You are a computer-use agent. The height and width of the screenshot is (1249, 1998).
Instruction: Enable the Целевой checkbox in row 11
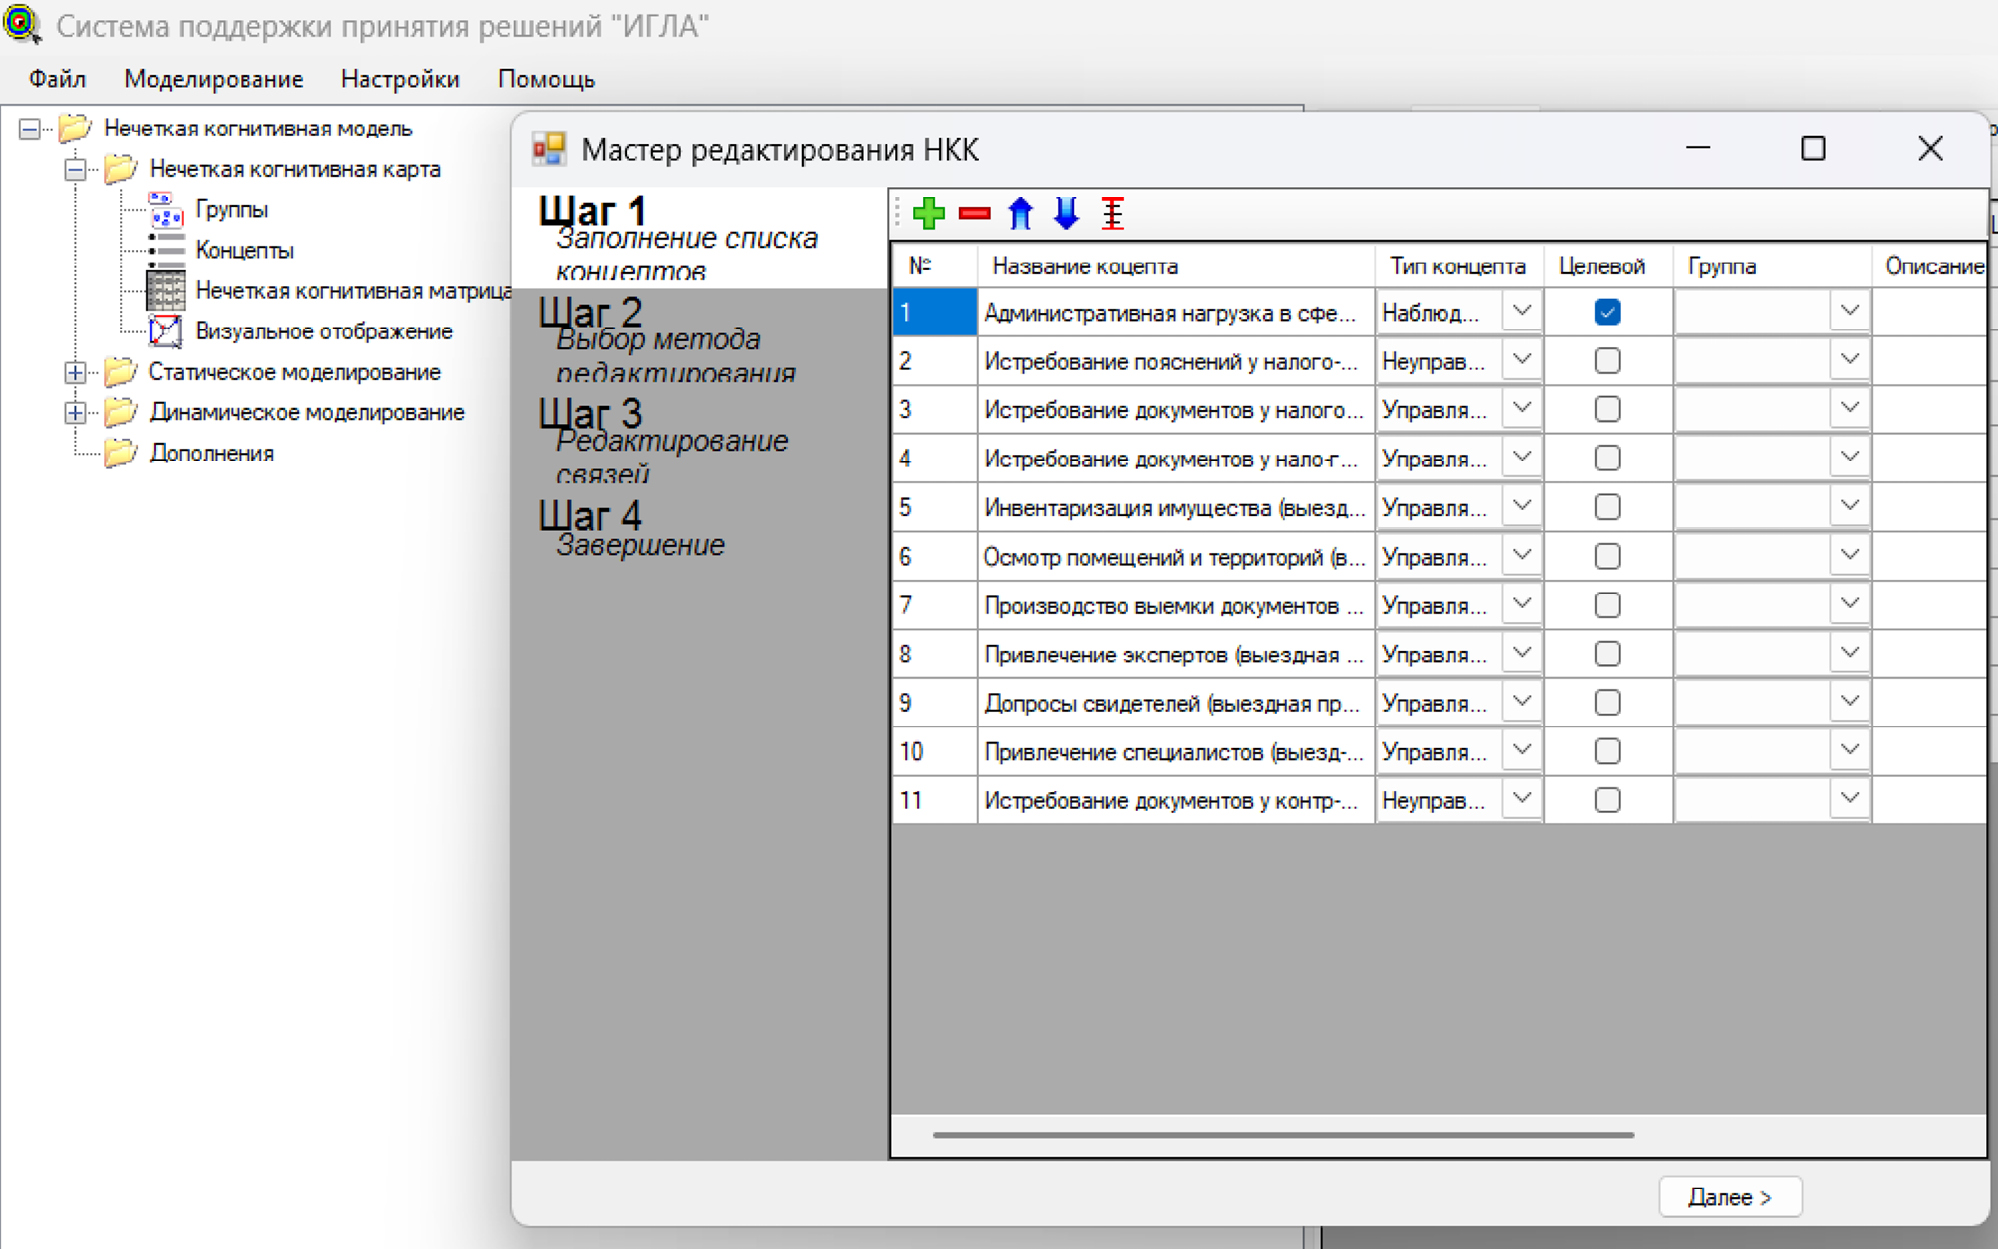click(1606, 800)
